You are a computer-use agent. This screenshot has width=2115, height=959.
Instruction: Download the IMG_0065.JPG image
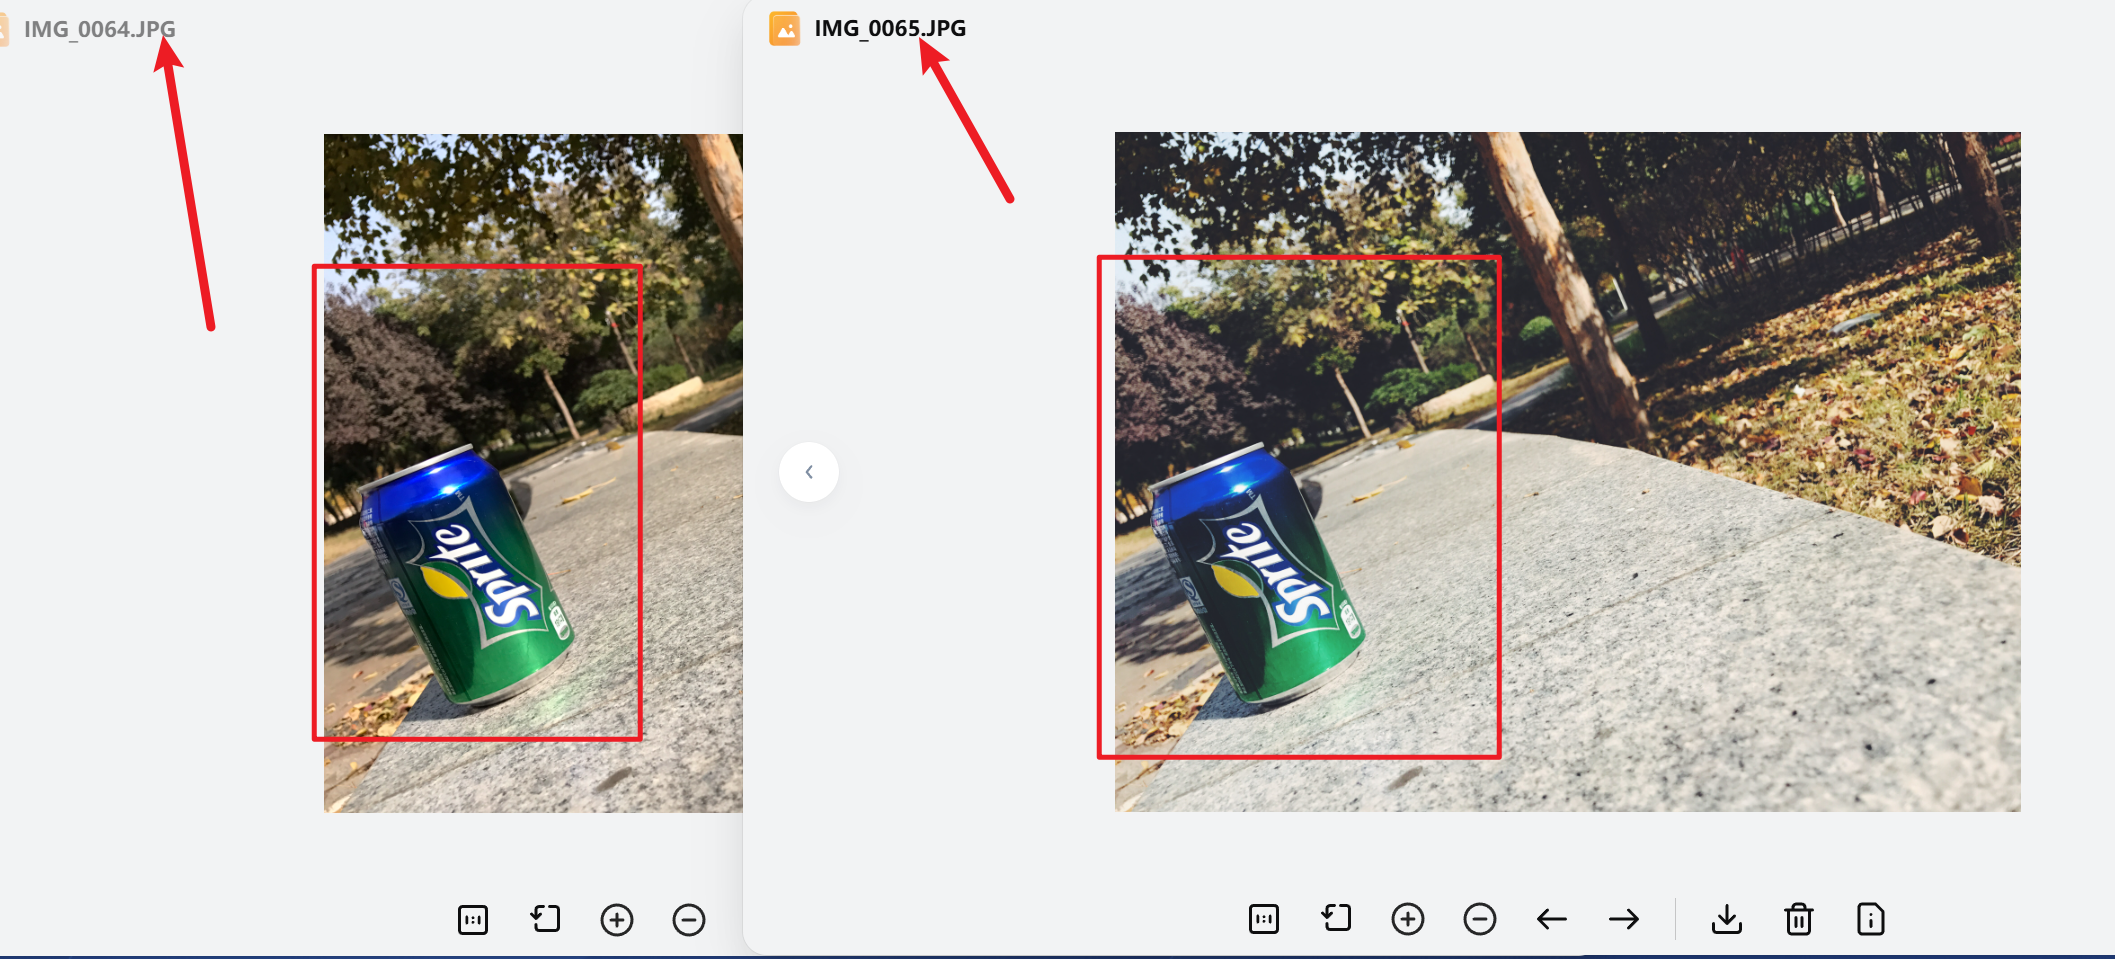[x=1727, y=918]
